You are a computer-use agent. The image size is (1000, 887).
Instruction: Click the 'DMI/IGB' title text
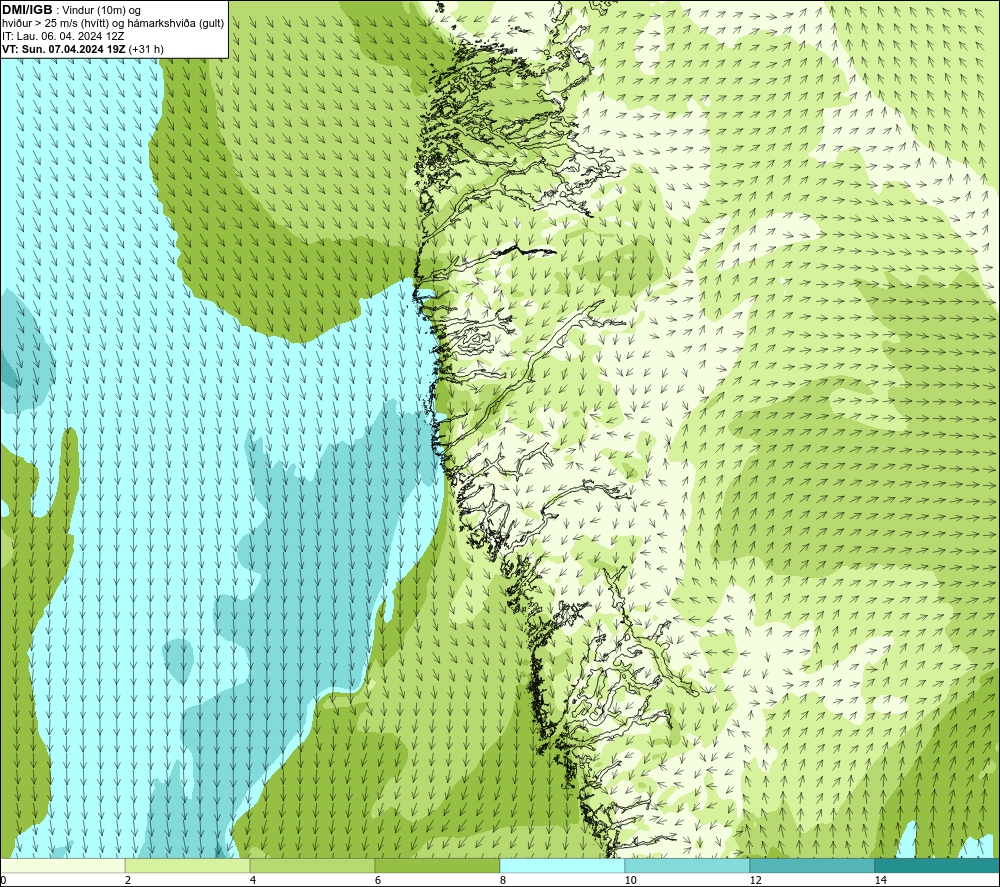27,10
